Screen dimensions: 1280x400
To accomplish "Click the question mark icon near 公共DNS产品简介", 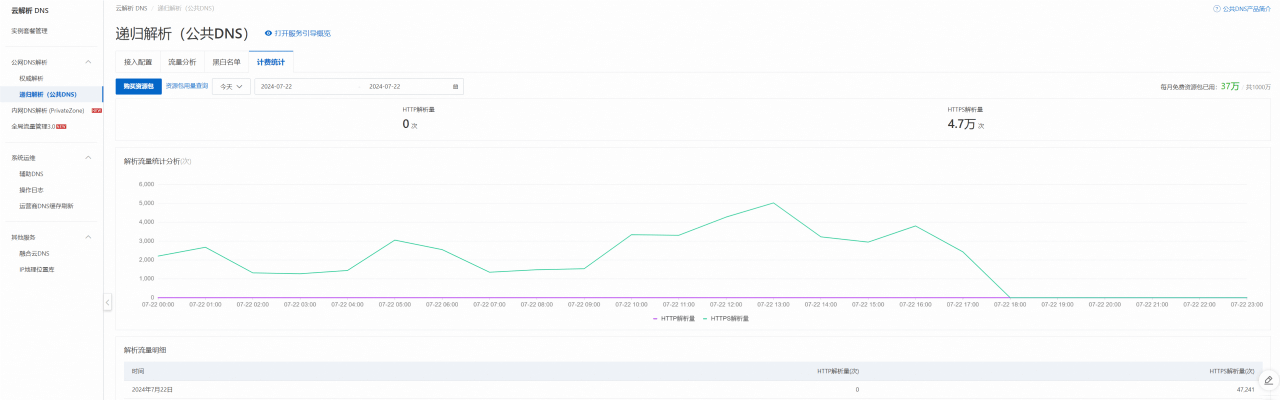I will 1216,8.
